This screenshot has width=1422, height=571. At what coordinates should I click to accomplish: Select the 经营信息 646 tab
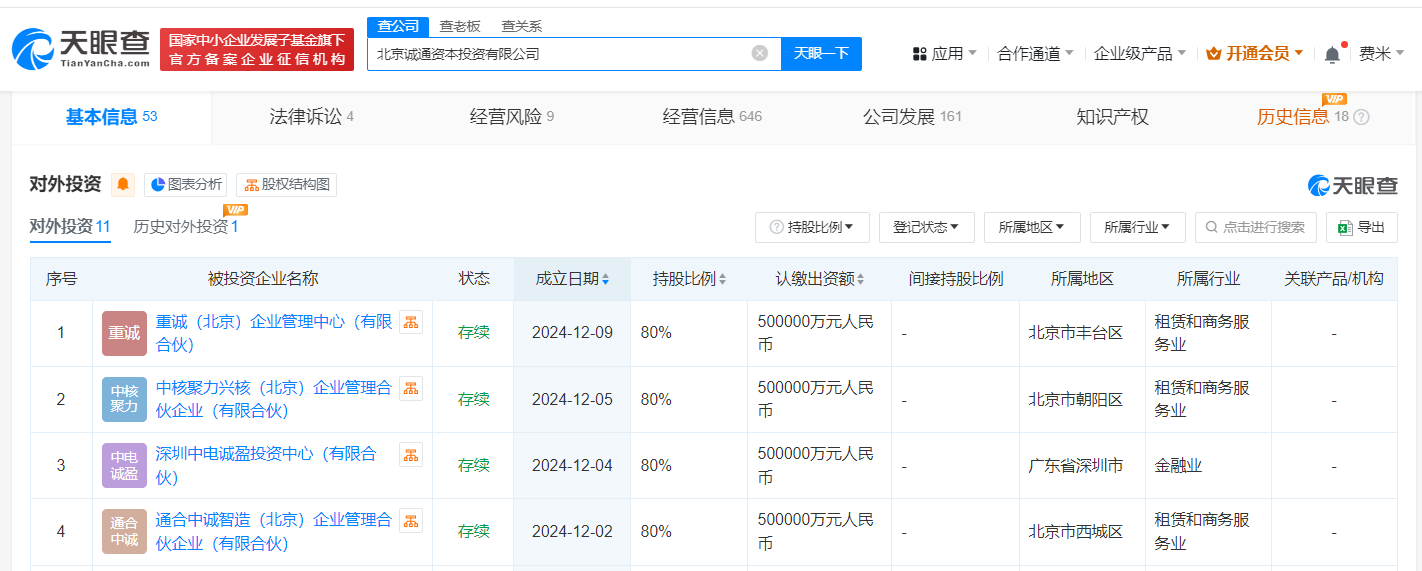[712, 117]
